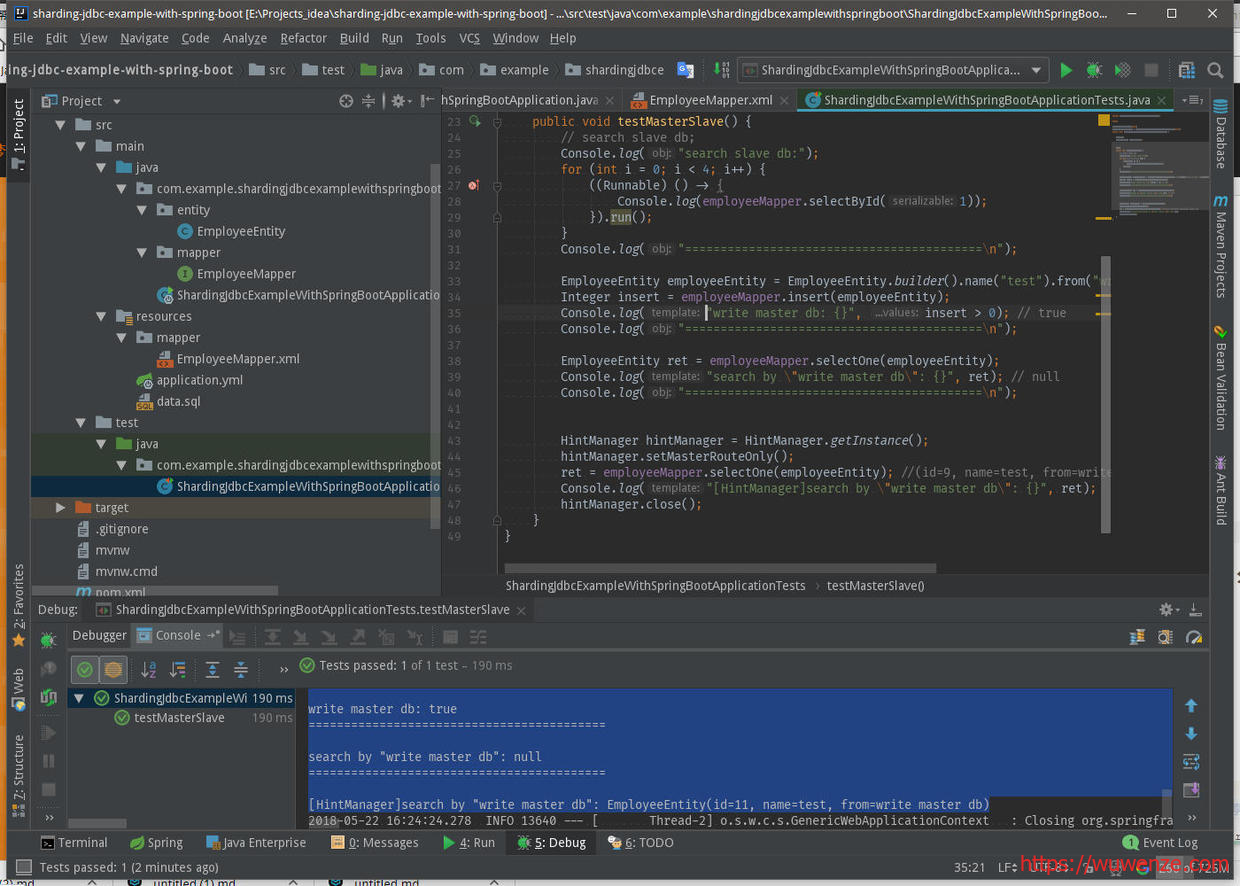Expand the target folder

pos(60,508)
